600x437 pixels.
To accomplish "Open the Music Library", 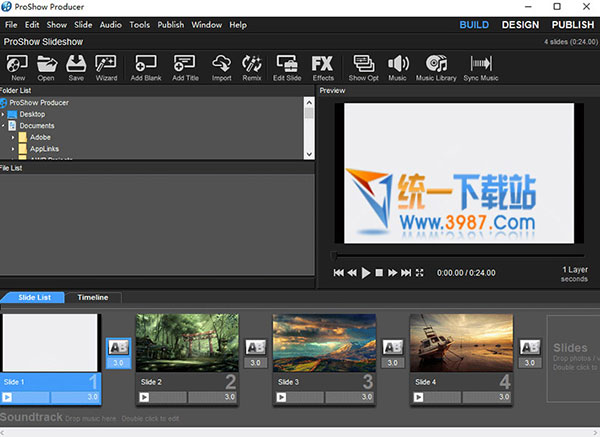I will coord(436,68).
